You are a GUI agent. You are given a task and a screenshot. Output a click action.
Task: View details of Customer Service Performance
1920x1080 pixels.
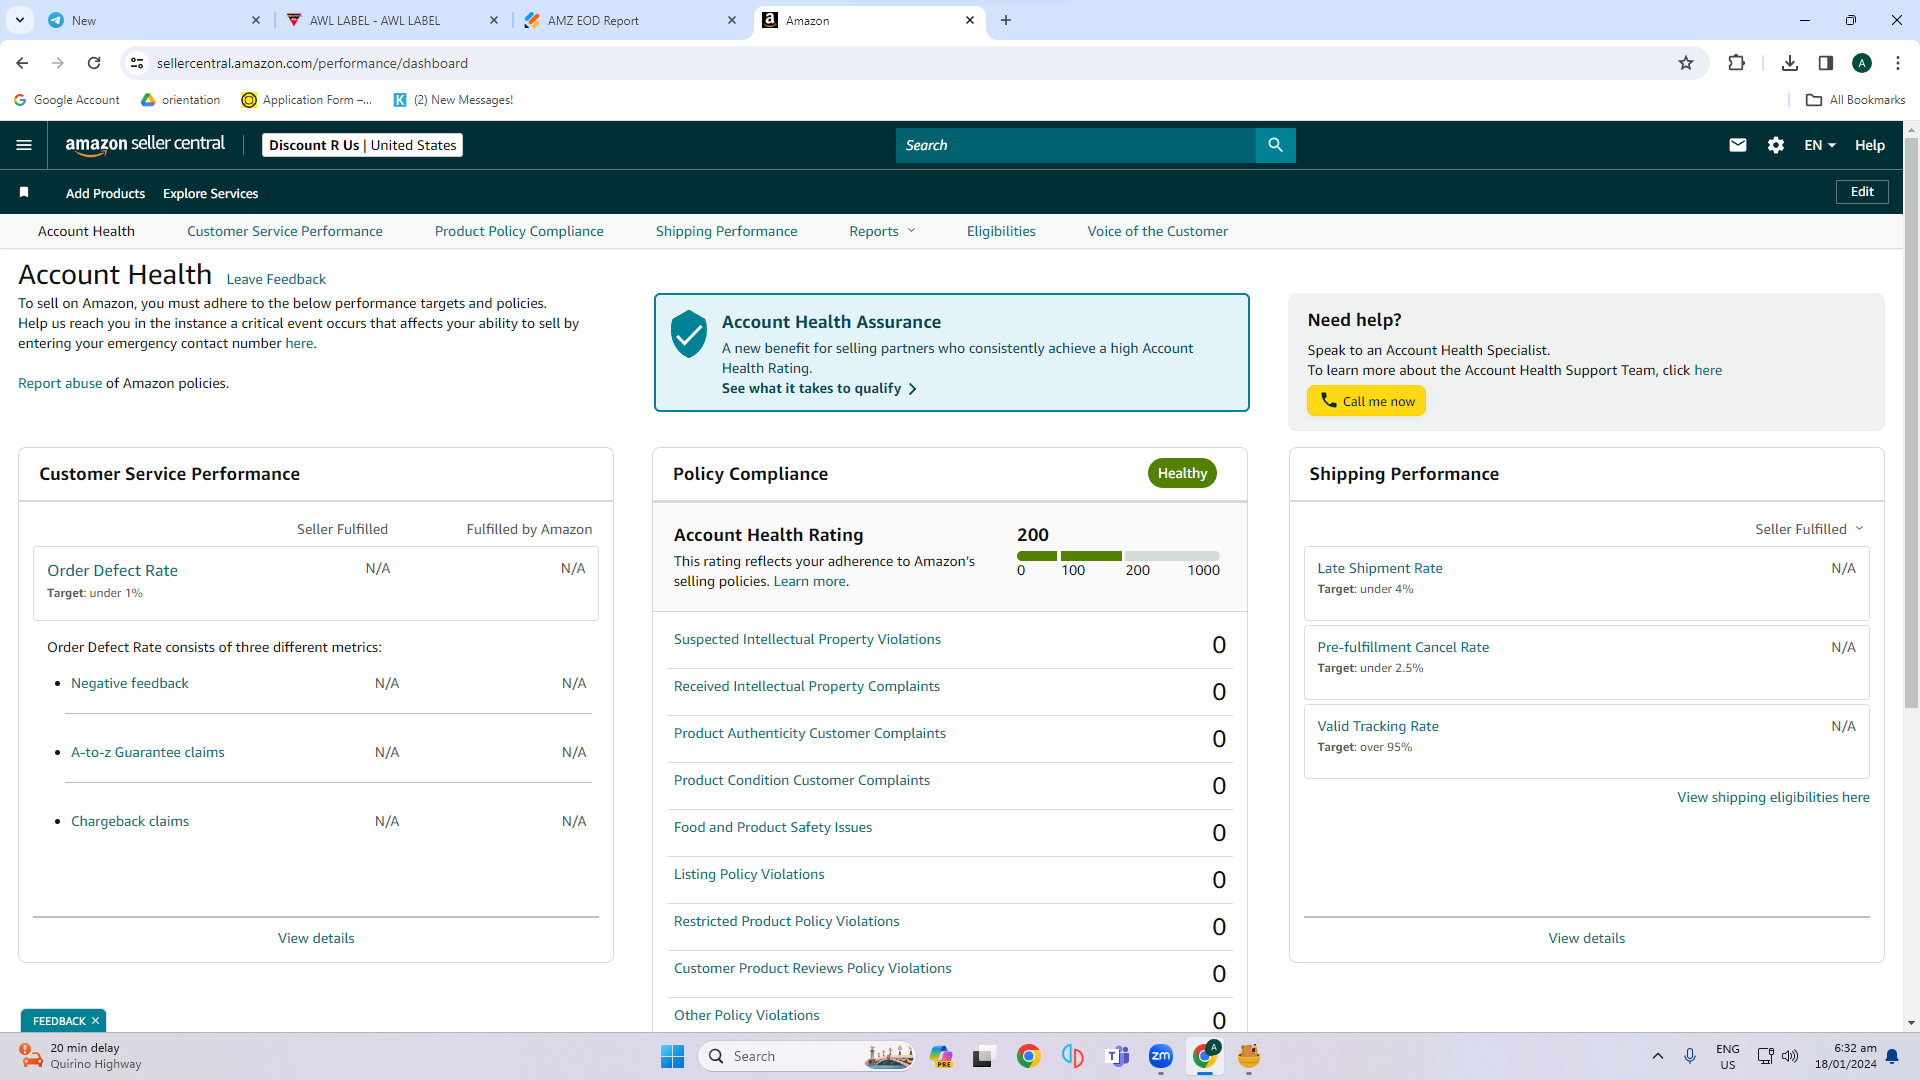tap(316, 938)
